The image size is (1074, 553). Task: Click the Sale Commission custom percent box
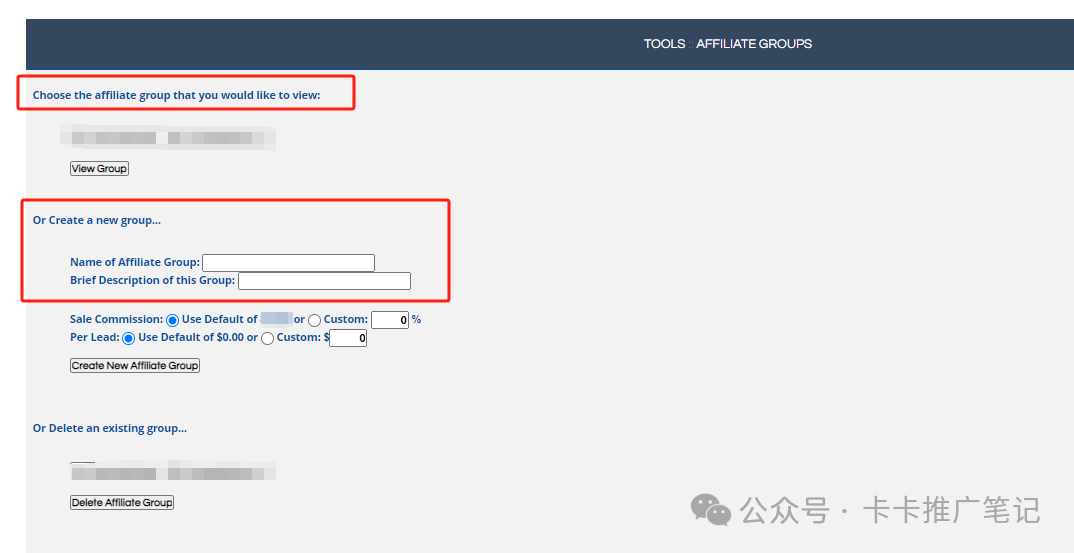[x=389, y=320]
